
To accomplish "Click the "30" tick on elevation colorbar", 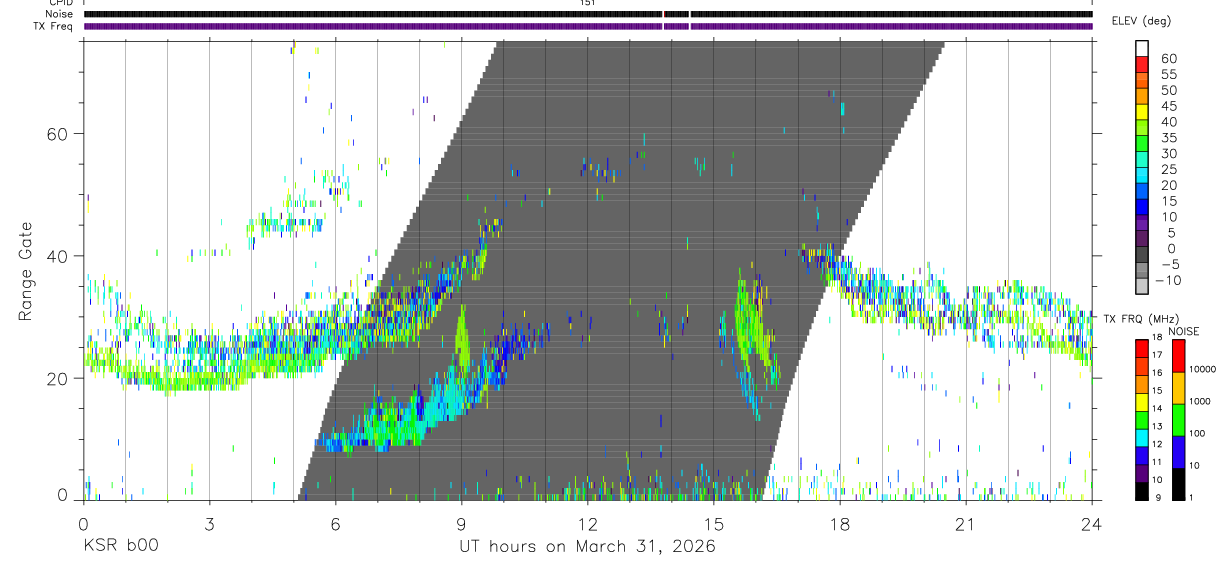I will (1169, 153).
